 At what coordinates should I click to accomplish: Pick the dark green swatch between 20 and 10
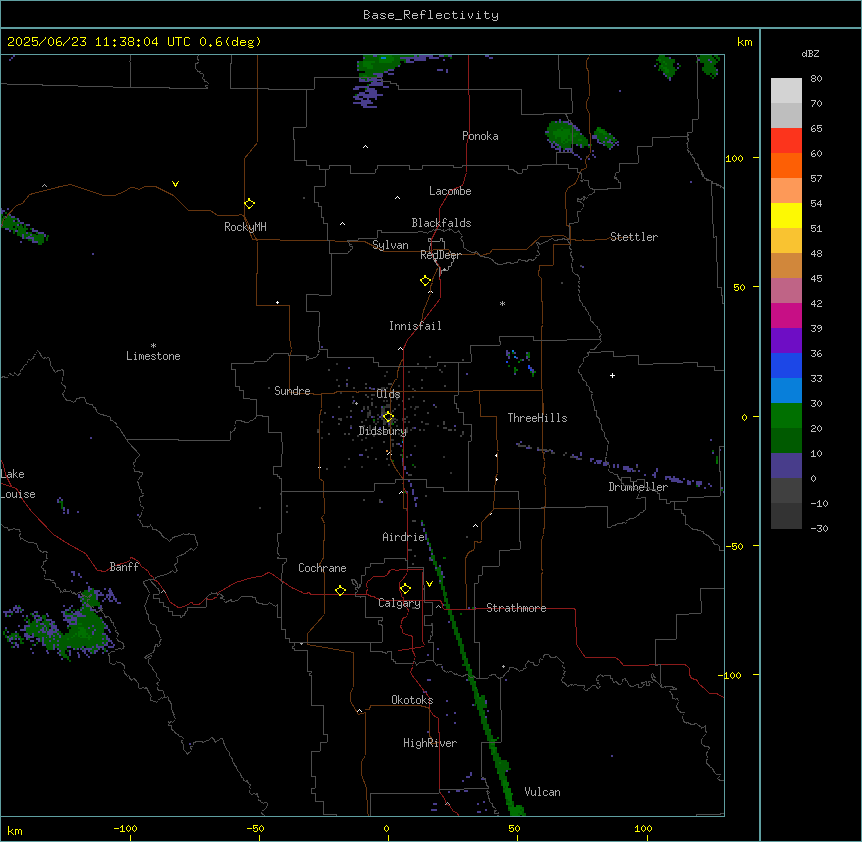tap(786, 440)
